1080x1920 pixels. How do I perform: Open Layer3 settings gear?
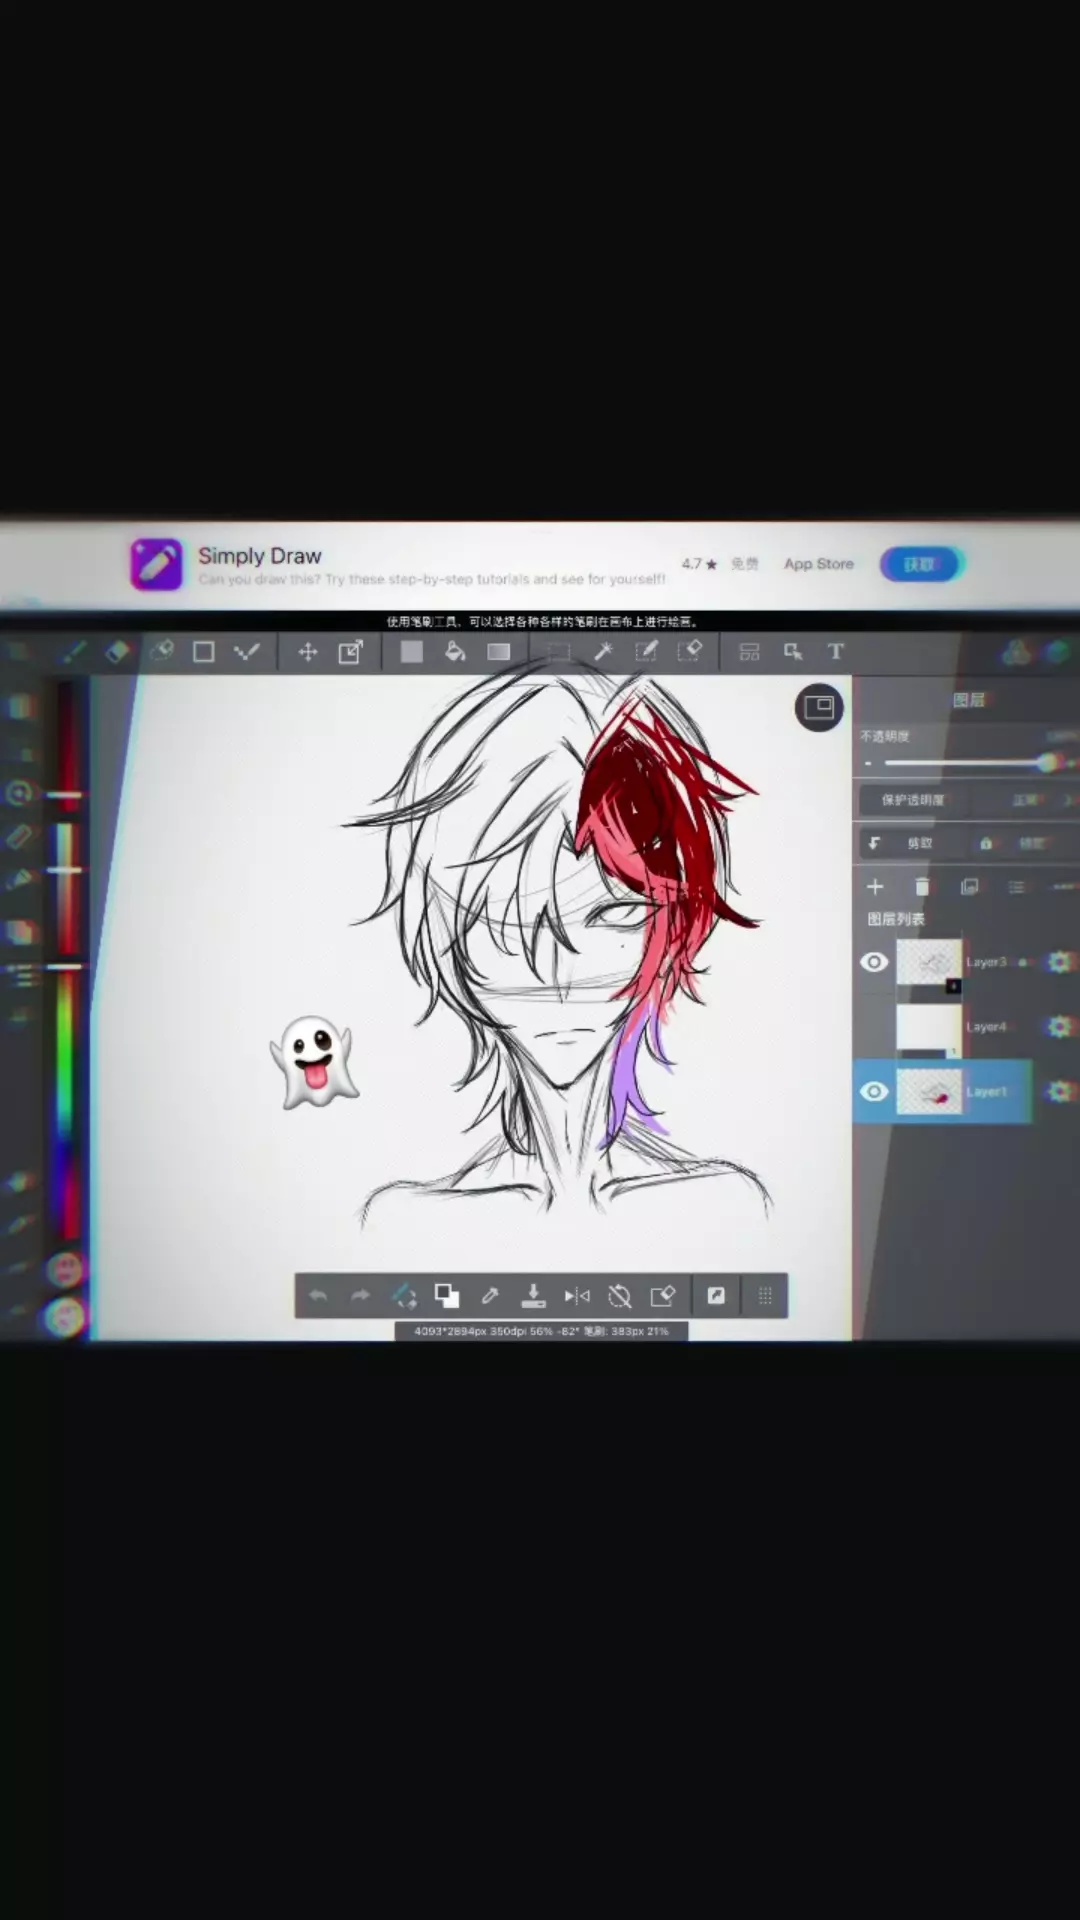pyautogui.click(x=1058, y=962)
